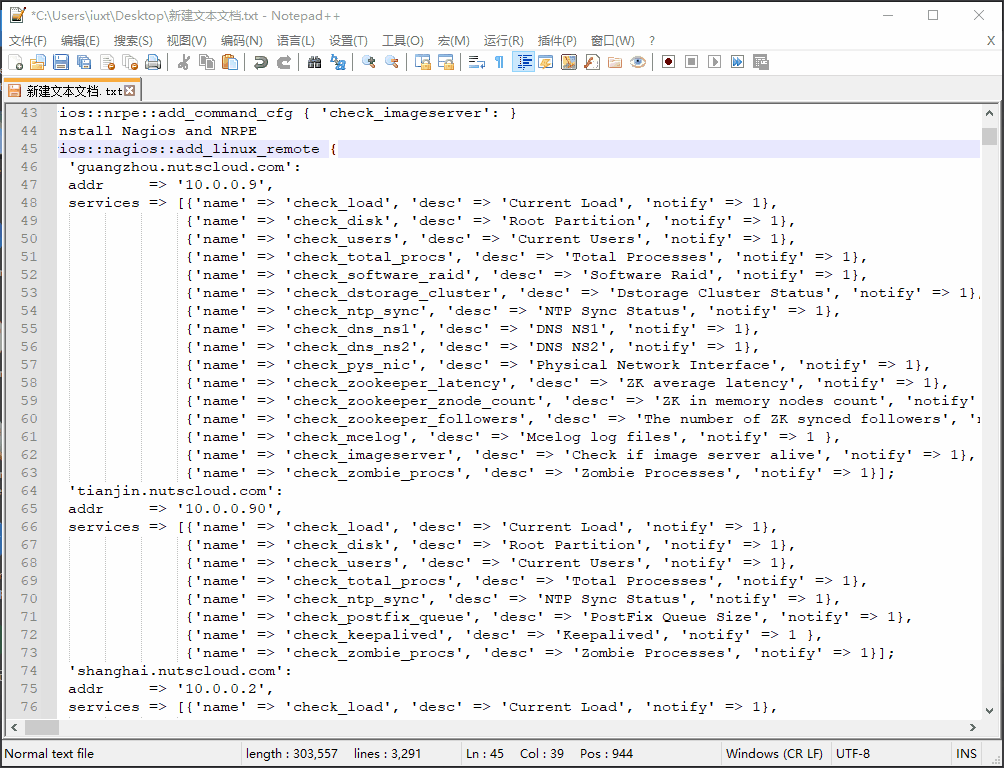Toggle show all characters pilcrow icon
1004x768 pixels.
tap(499, 62)
